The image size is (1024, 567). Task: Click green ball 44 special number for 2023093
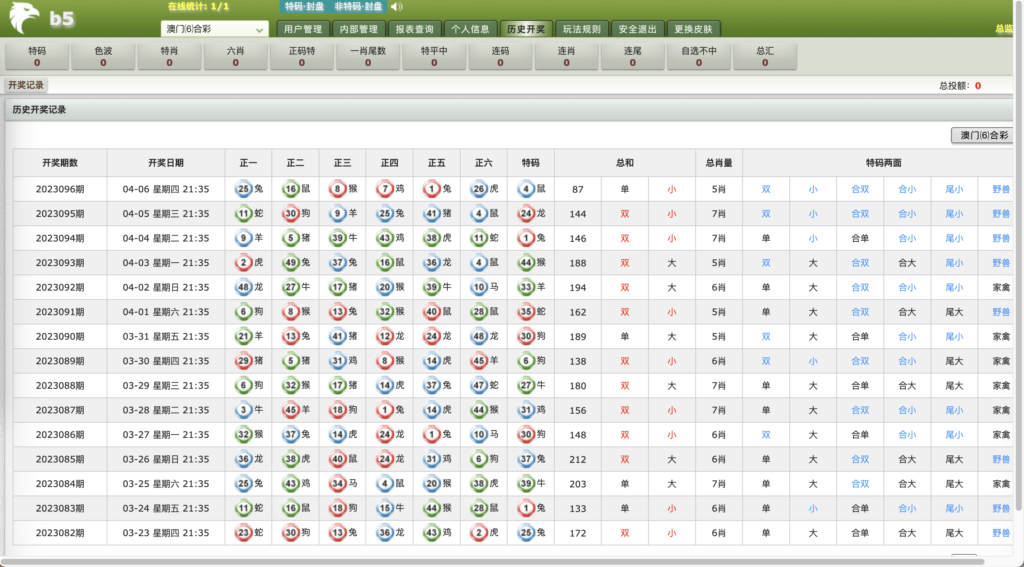point(526,262)
